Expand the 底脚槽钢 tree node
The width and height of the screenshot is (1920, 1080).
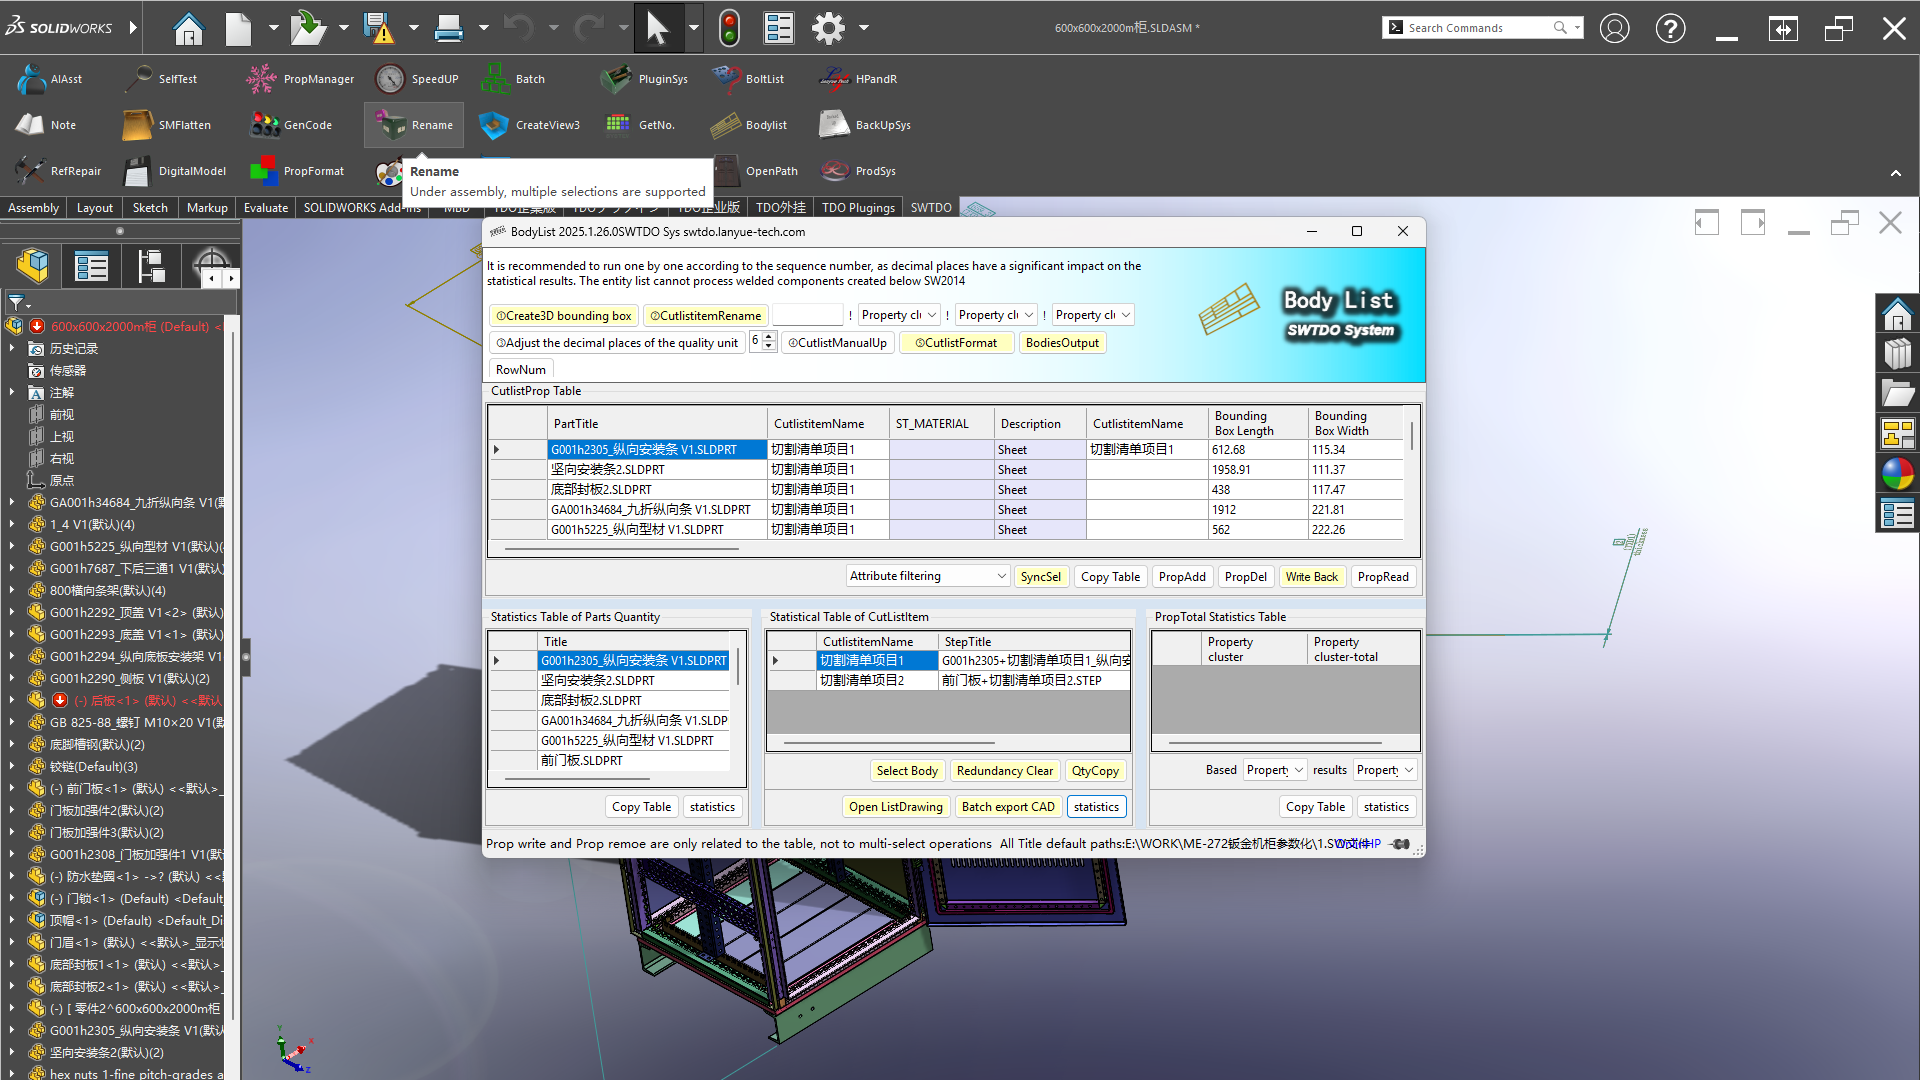point(12,745)
